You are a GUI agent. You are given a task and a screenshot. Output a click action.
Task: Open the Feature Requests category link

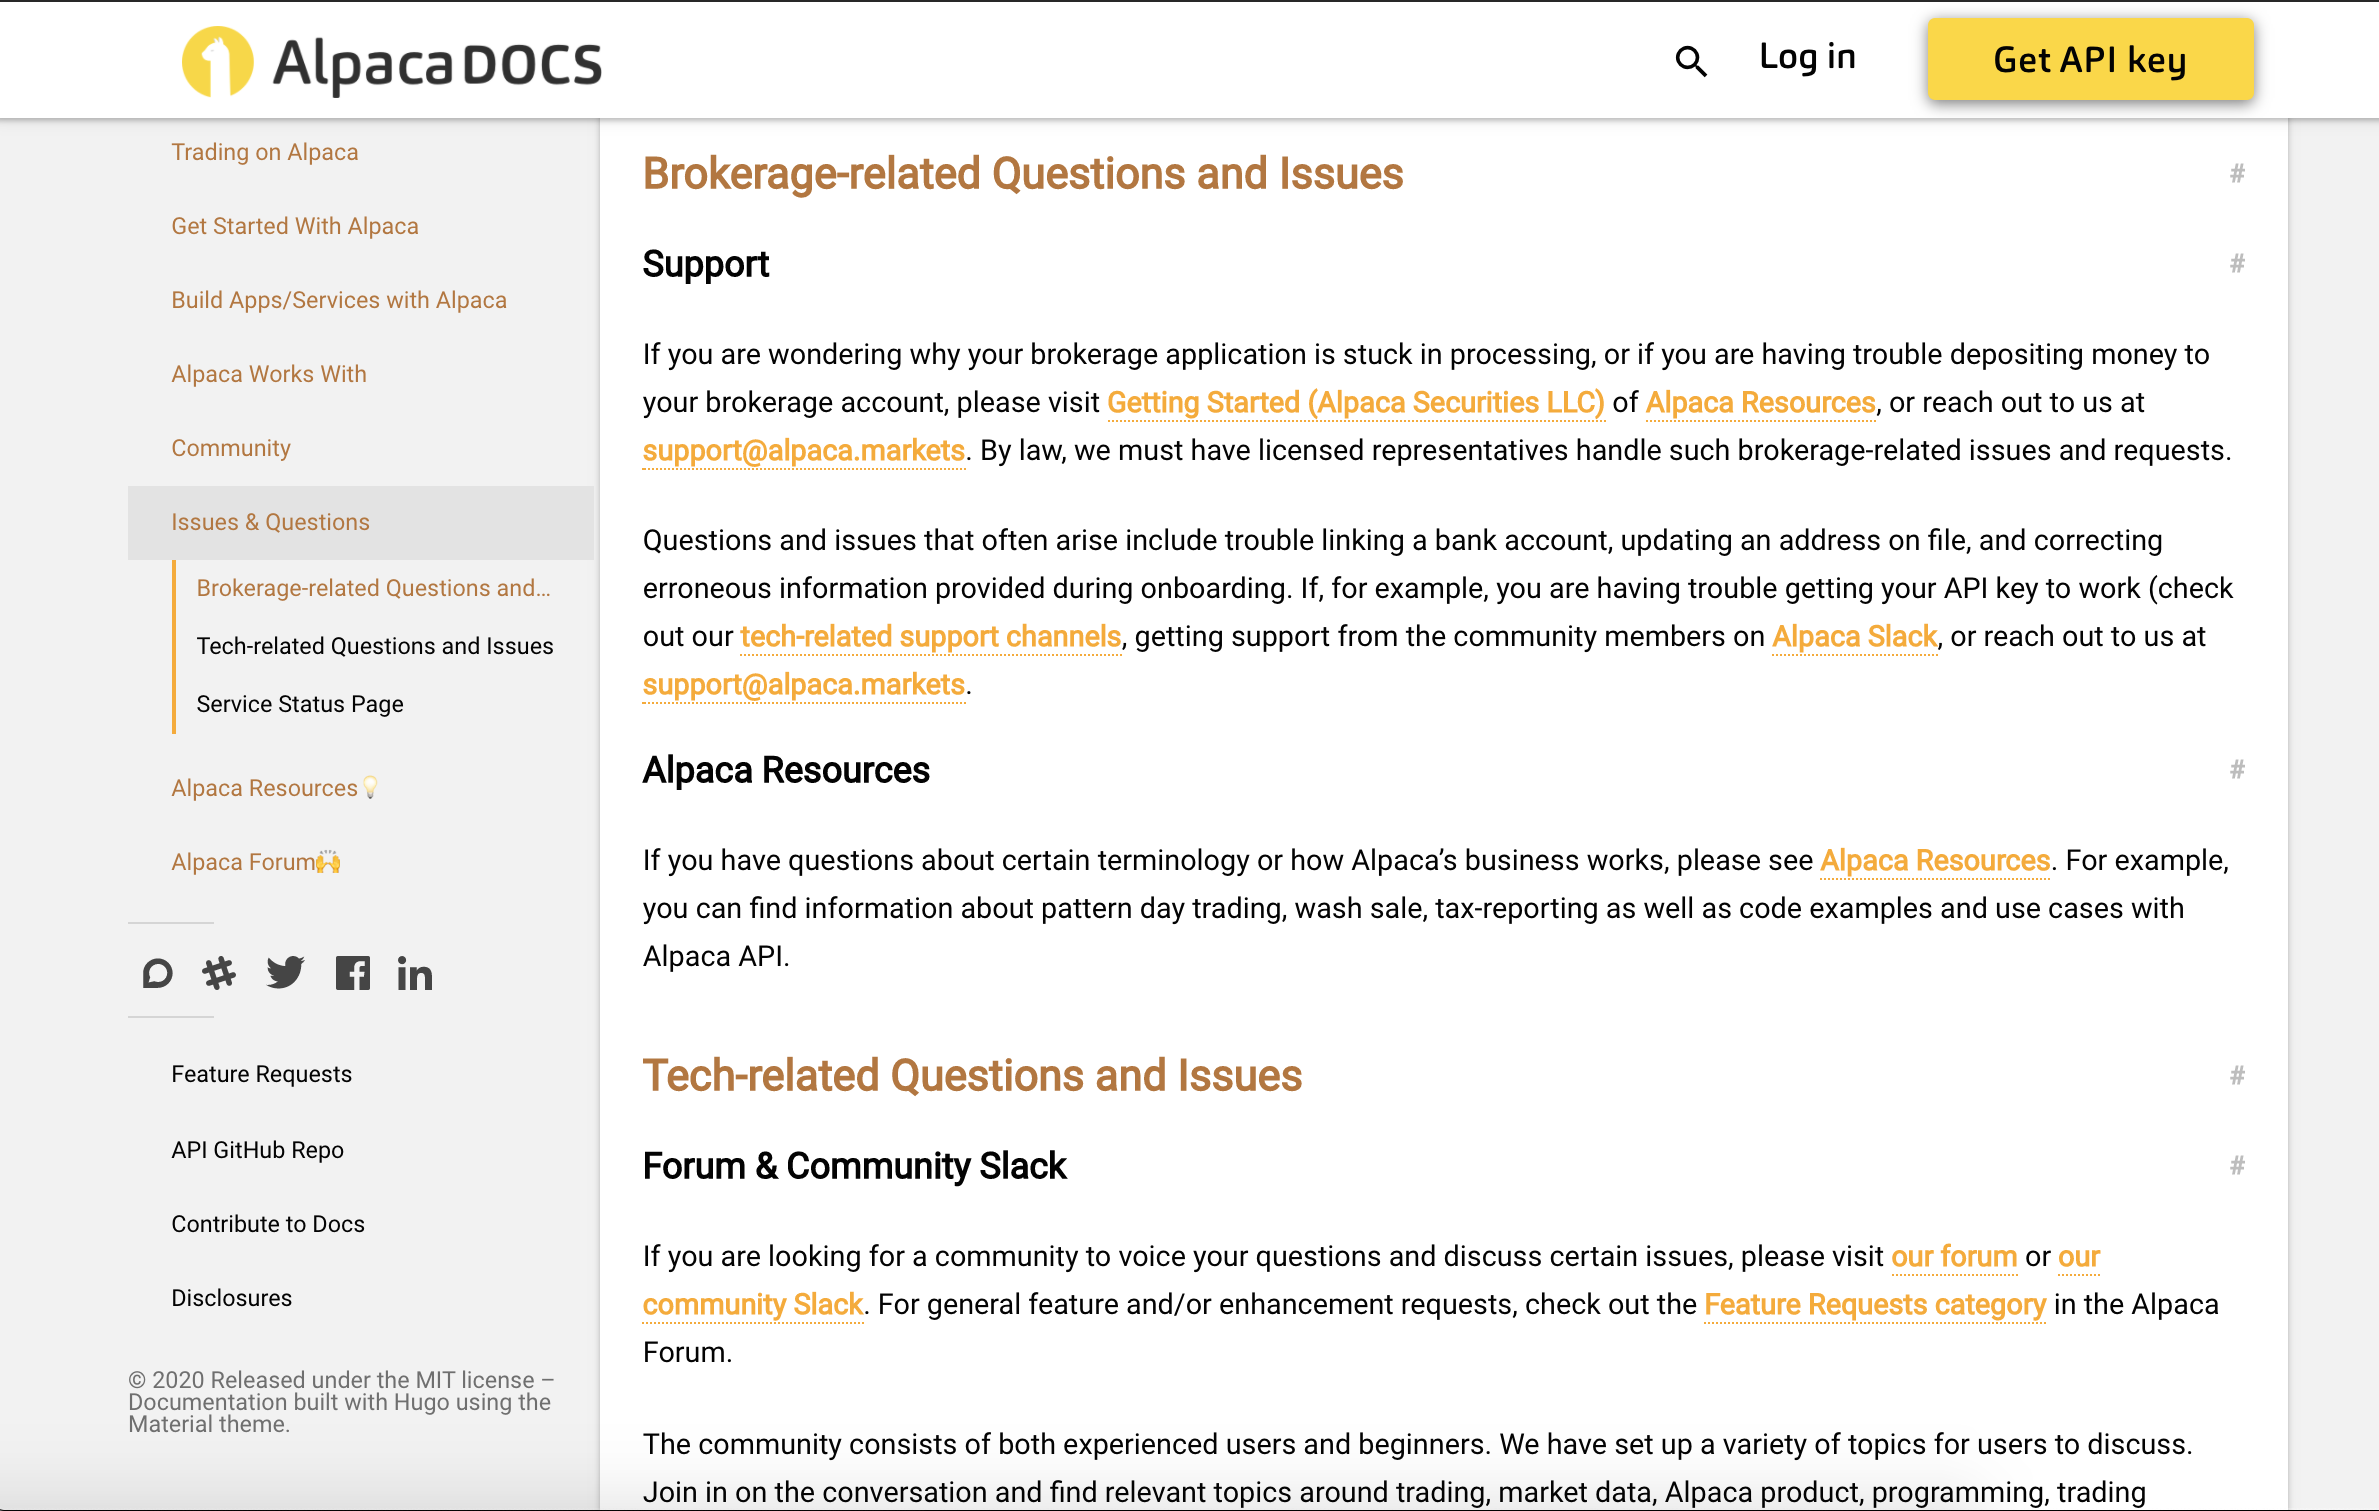[1874, 1305]
